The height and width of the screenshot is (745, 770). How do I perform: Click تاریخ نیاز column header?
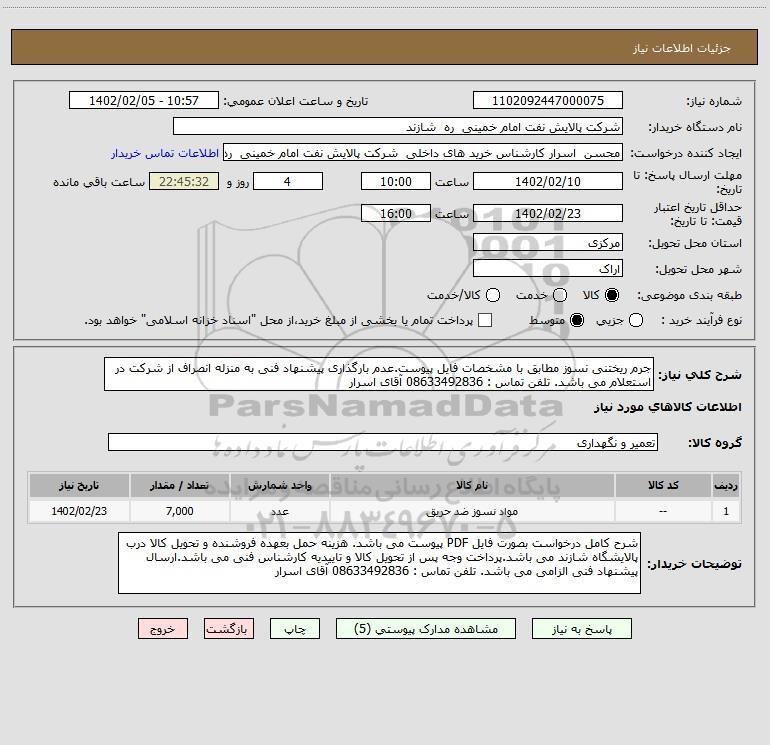click(x=79, y=486)
